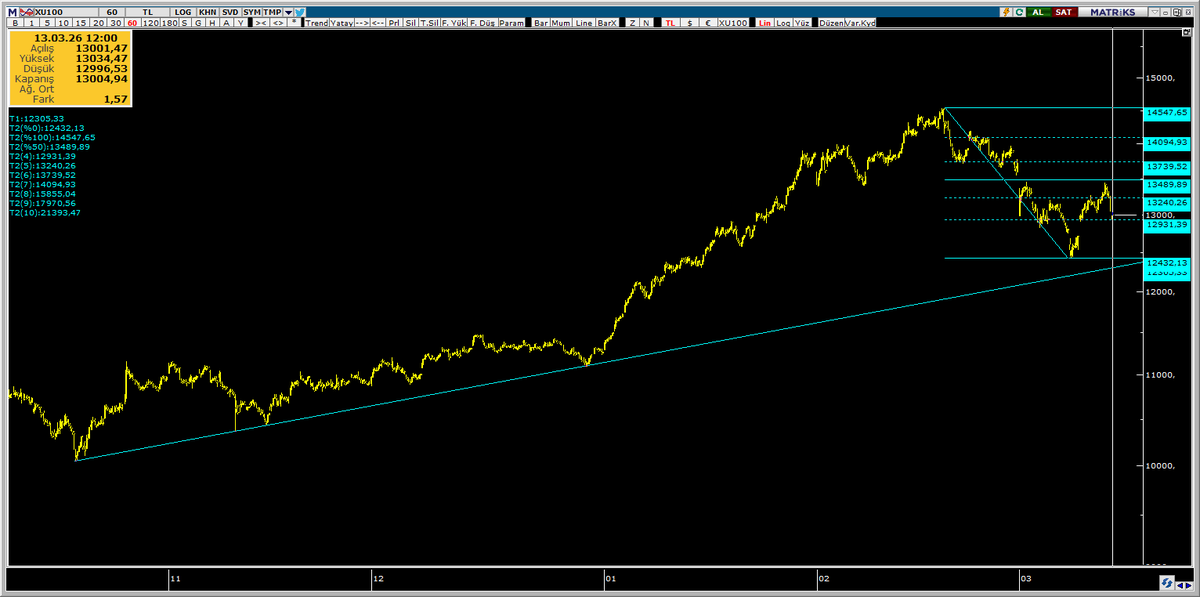The image size is (1200, 597).
Task: Click the lightning bolt icon
Action: pos(1008,11)
